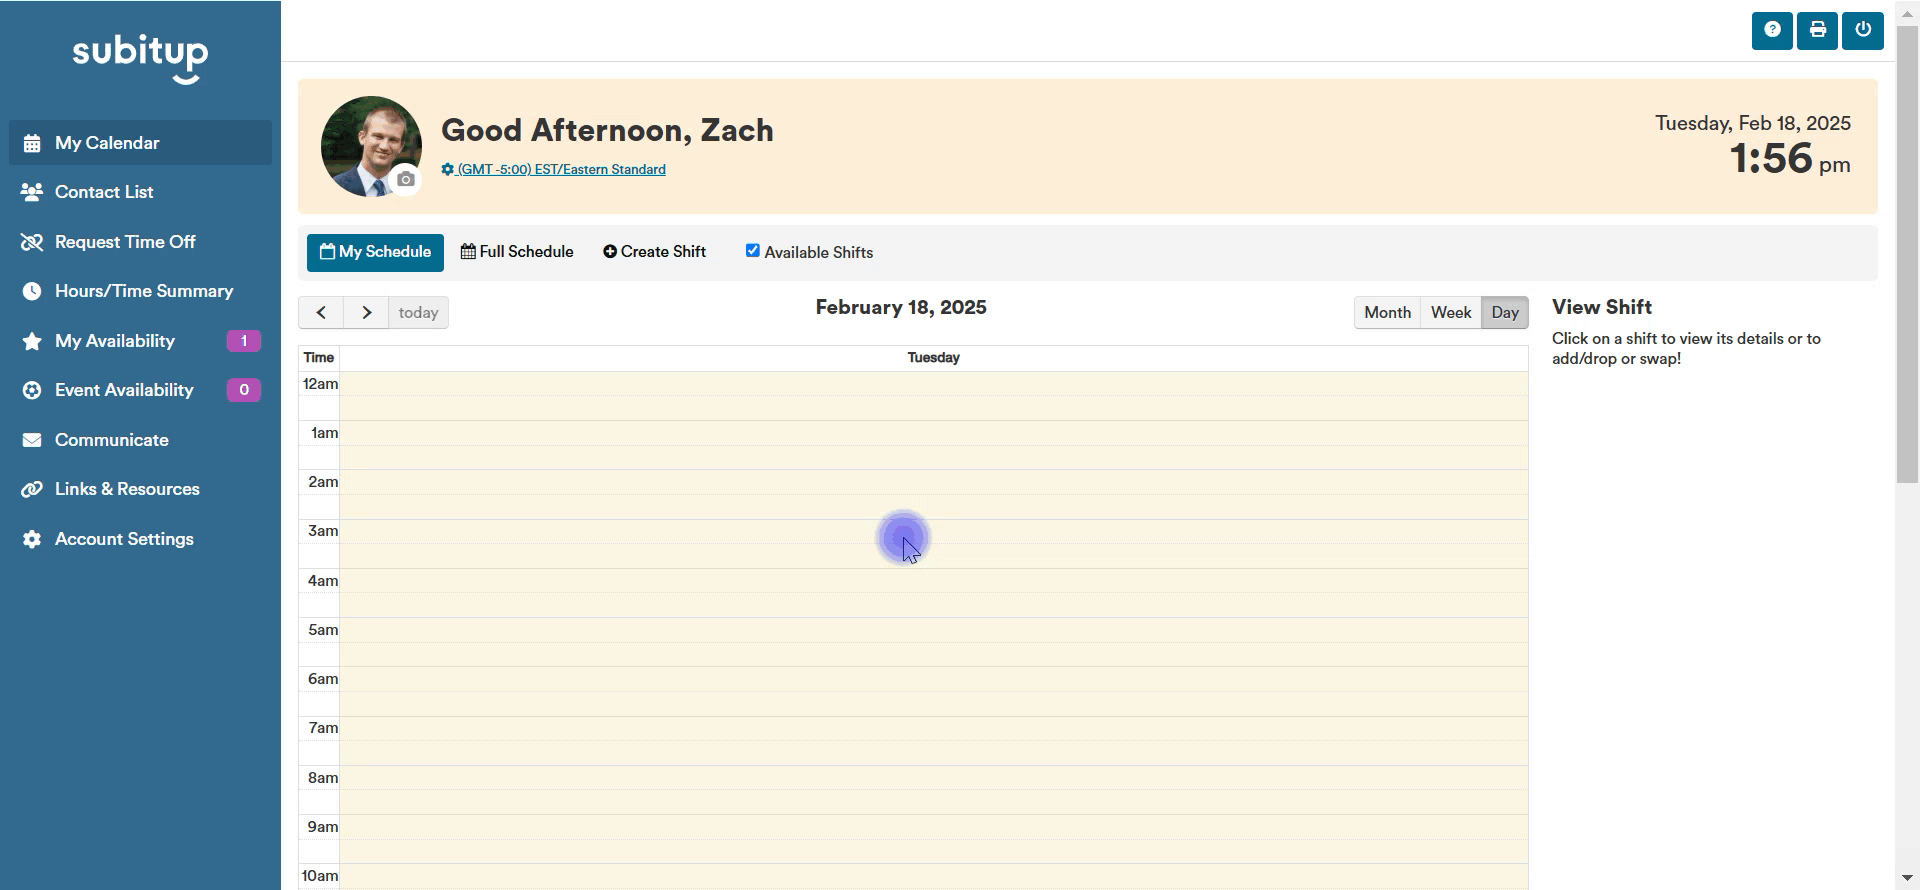Open Account Settings in sidebar
This screenshot has width=1920, height=890.
124,539
